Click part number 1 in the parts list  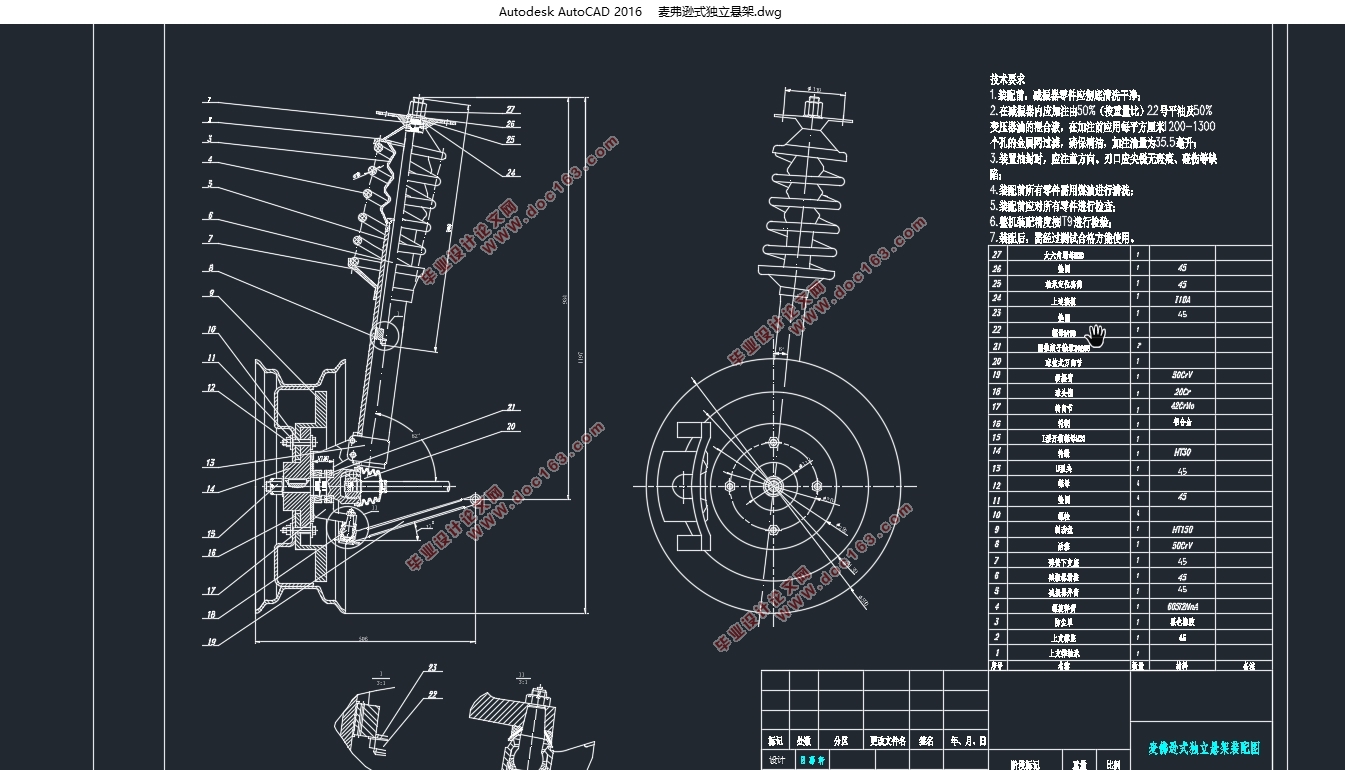point(996,652)
